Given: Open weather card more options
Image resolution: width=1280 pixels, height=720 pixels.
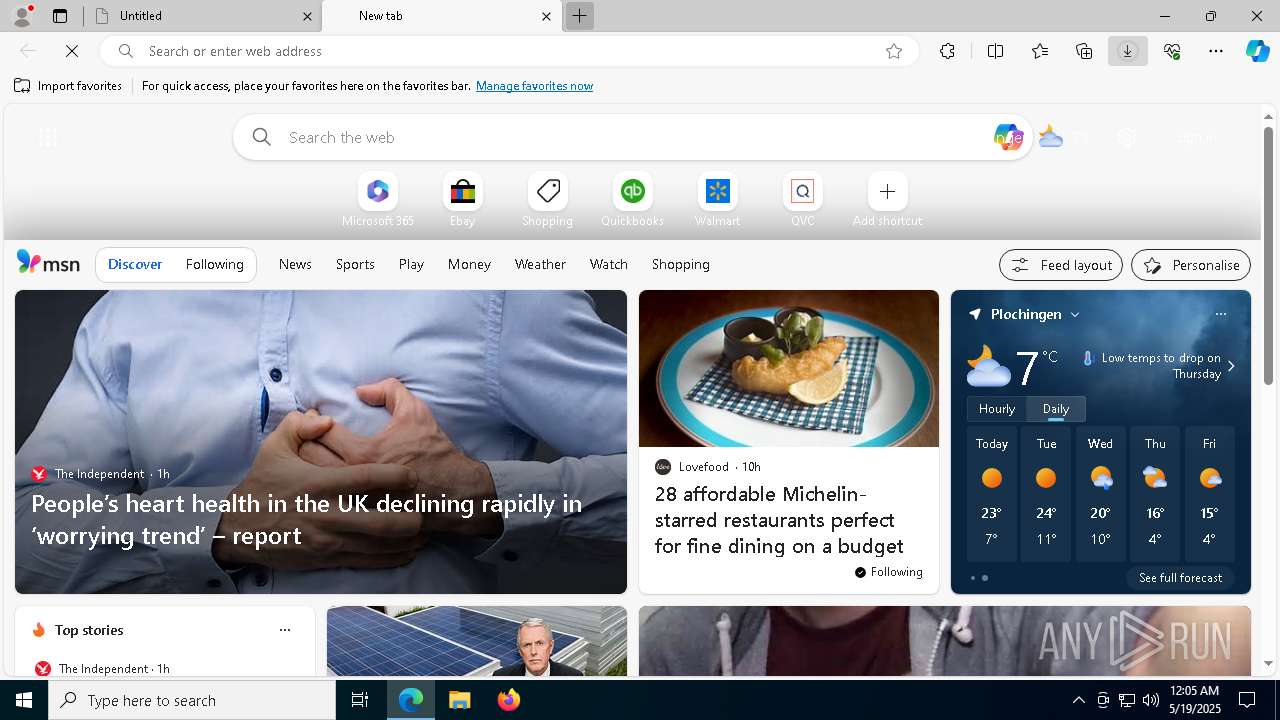Looking at the screenshot, I should click(1221, 314).
